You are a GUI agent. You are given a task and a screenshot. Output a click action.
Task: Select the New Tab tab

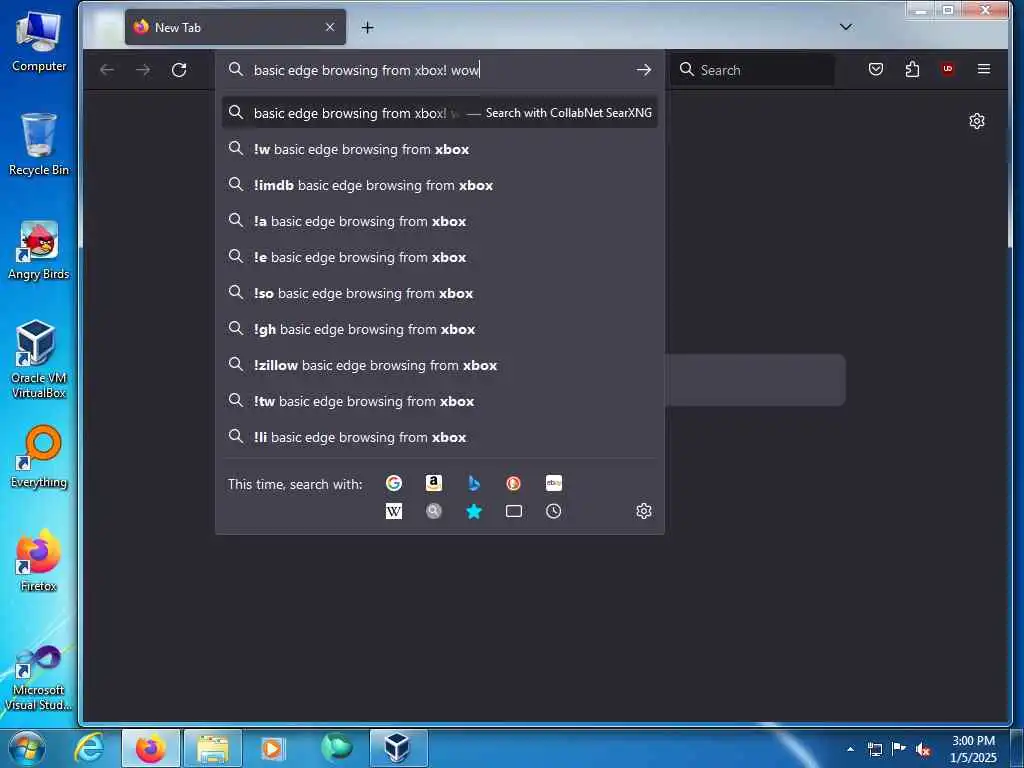coord(235,27)
